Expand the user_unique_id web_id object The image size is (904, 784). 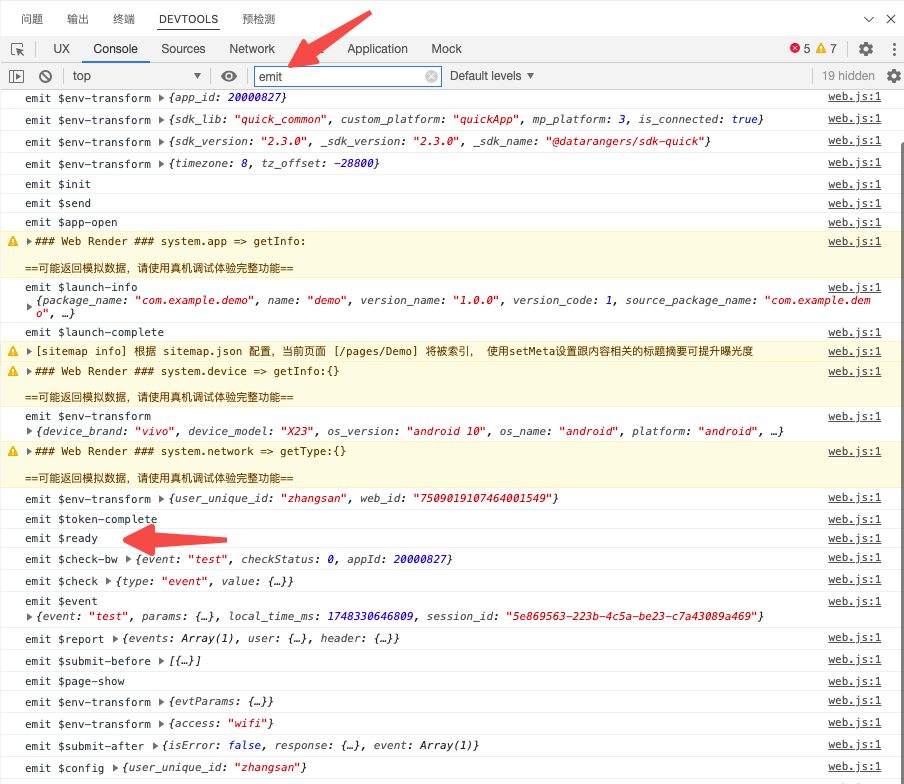(x=162, y=499)
